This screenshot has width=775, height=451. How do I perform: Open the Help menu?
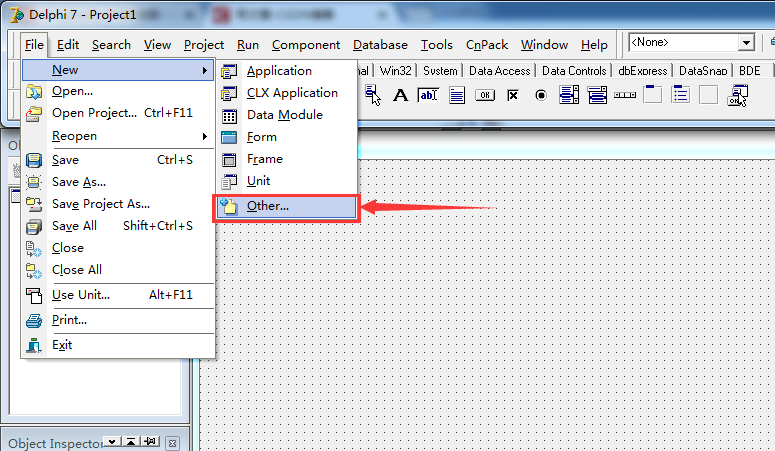[x=594, y=45]
